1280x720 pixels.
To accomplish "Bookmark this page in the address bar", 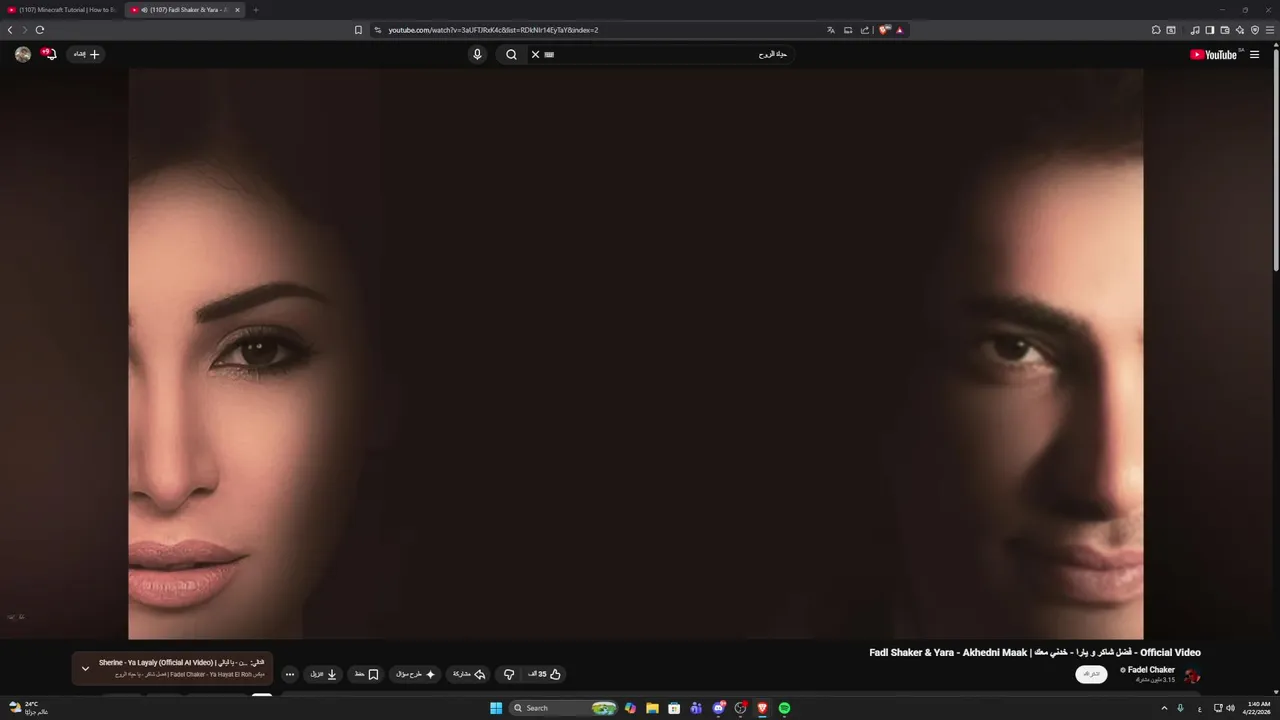I will (358, 30).
